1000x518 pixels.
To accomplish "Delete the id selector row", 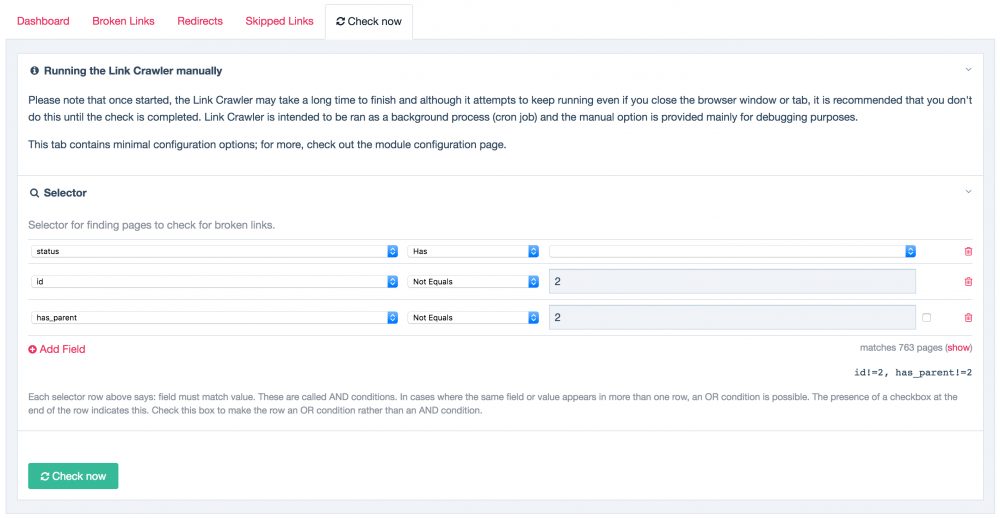I will [x=968, y=281].
